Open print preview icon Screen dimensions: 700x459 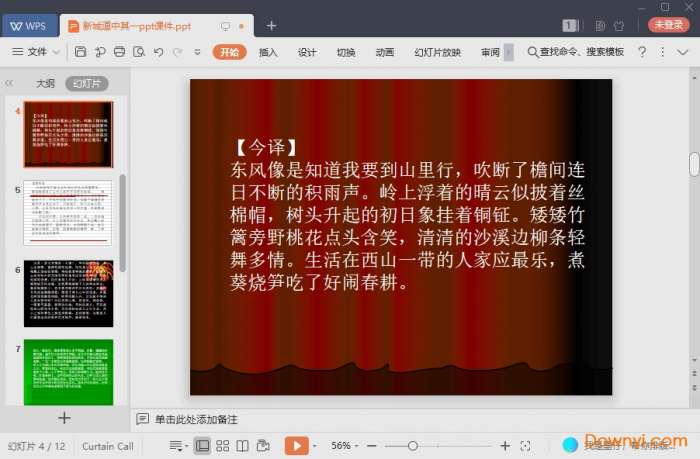139,52
